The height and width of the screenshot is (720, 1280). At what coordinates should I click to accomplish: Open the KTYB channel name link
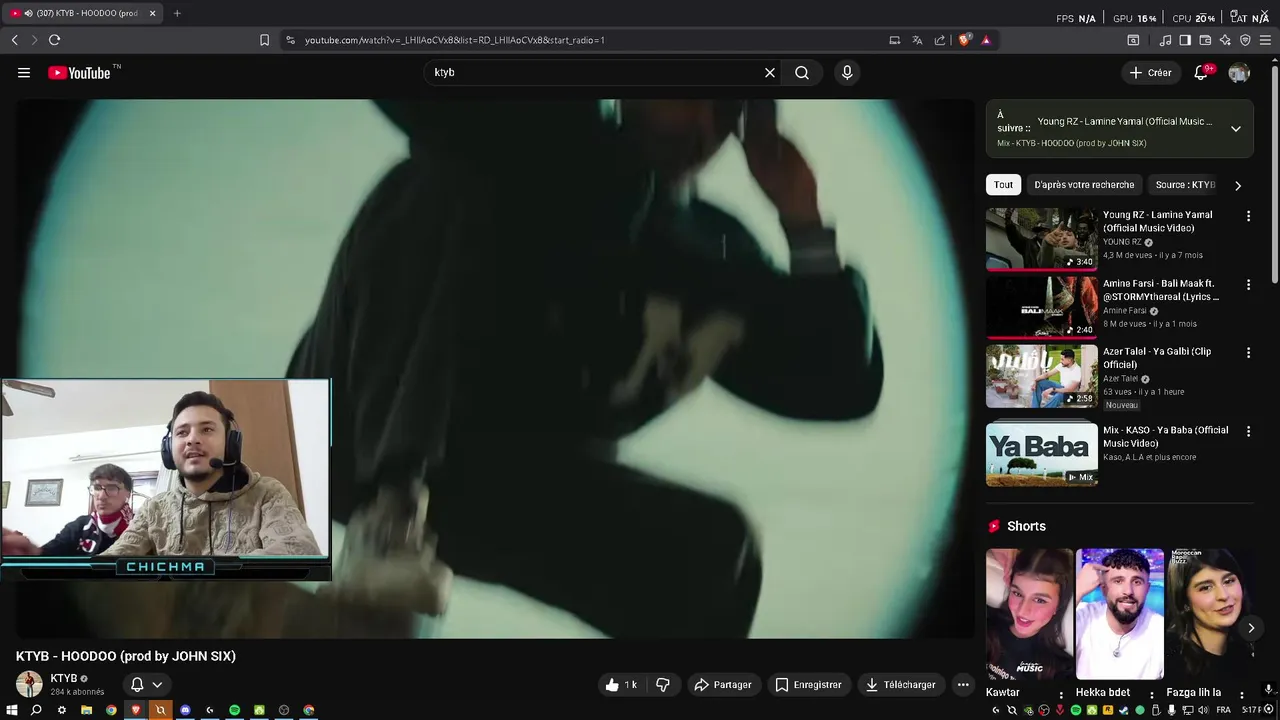64,678
